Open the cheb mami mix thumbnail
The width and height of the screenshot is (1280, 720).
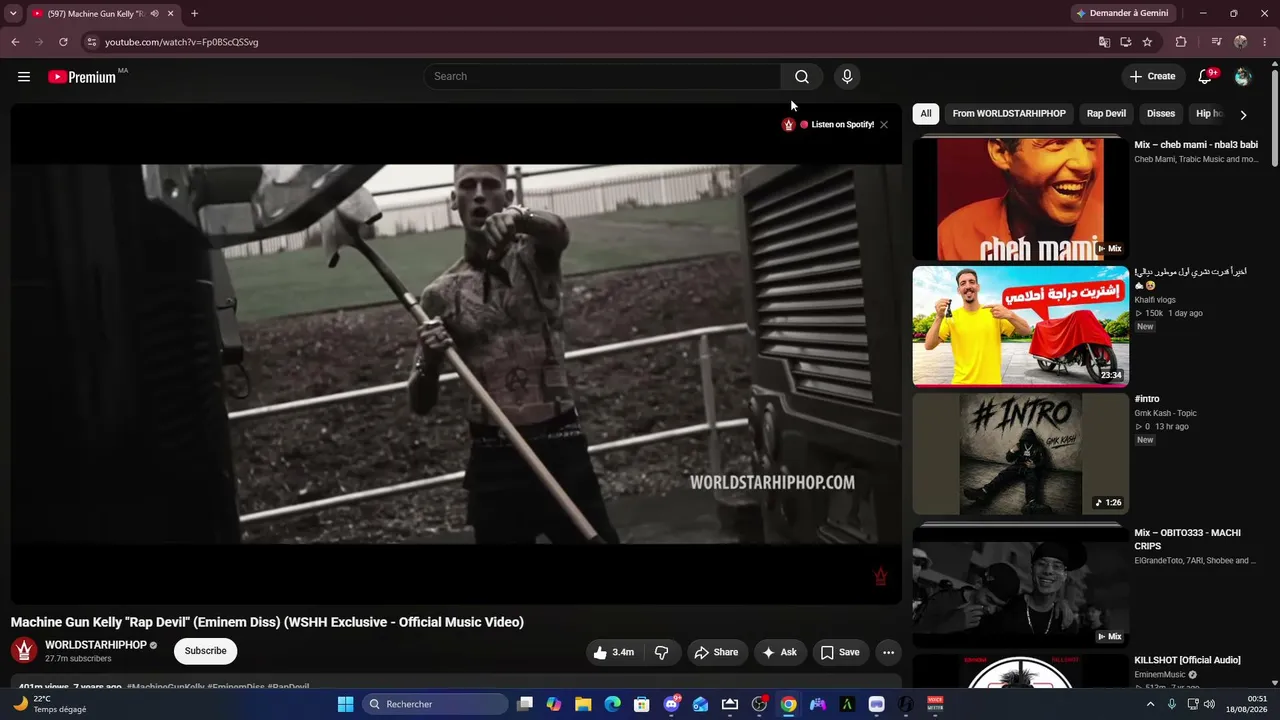[x=1020, y=197]
